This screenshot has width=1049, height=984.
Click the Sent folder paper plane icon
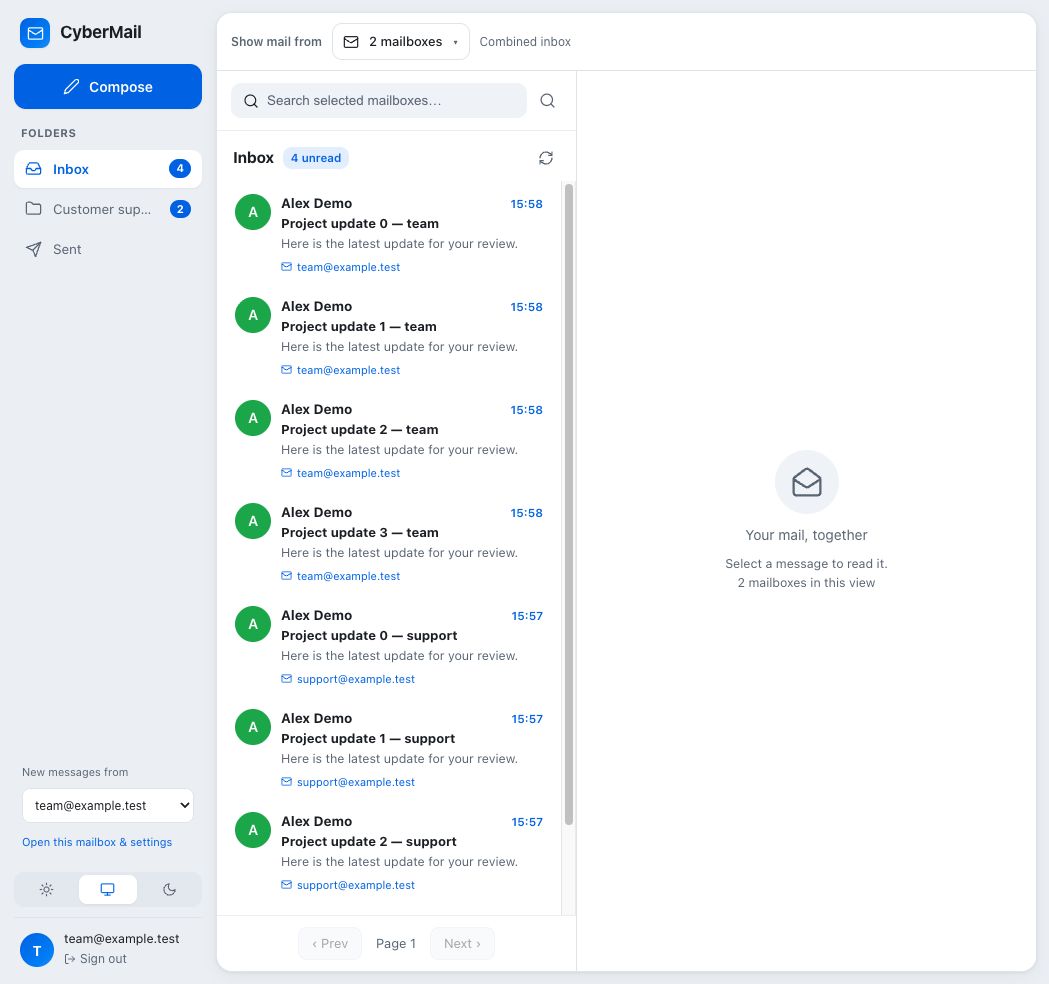33,250
